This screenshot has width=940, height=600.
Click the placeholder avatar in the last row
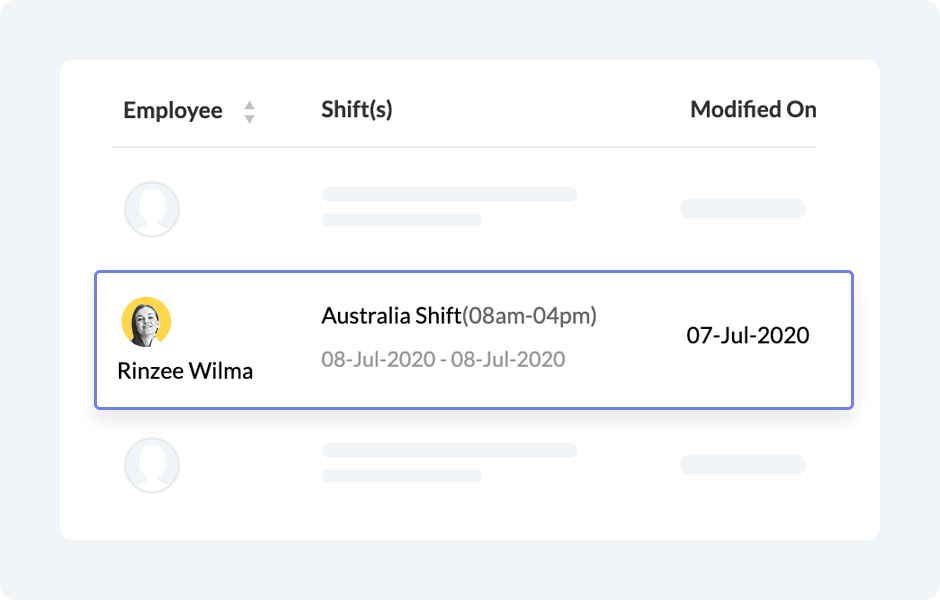click(x=152, y=465)
